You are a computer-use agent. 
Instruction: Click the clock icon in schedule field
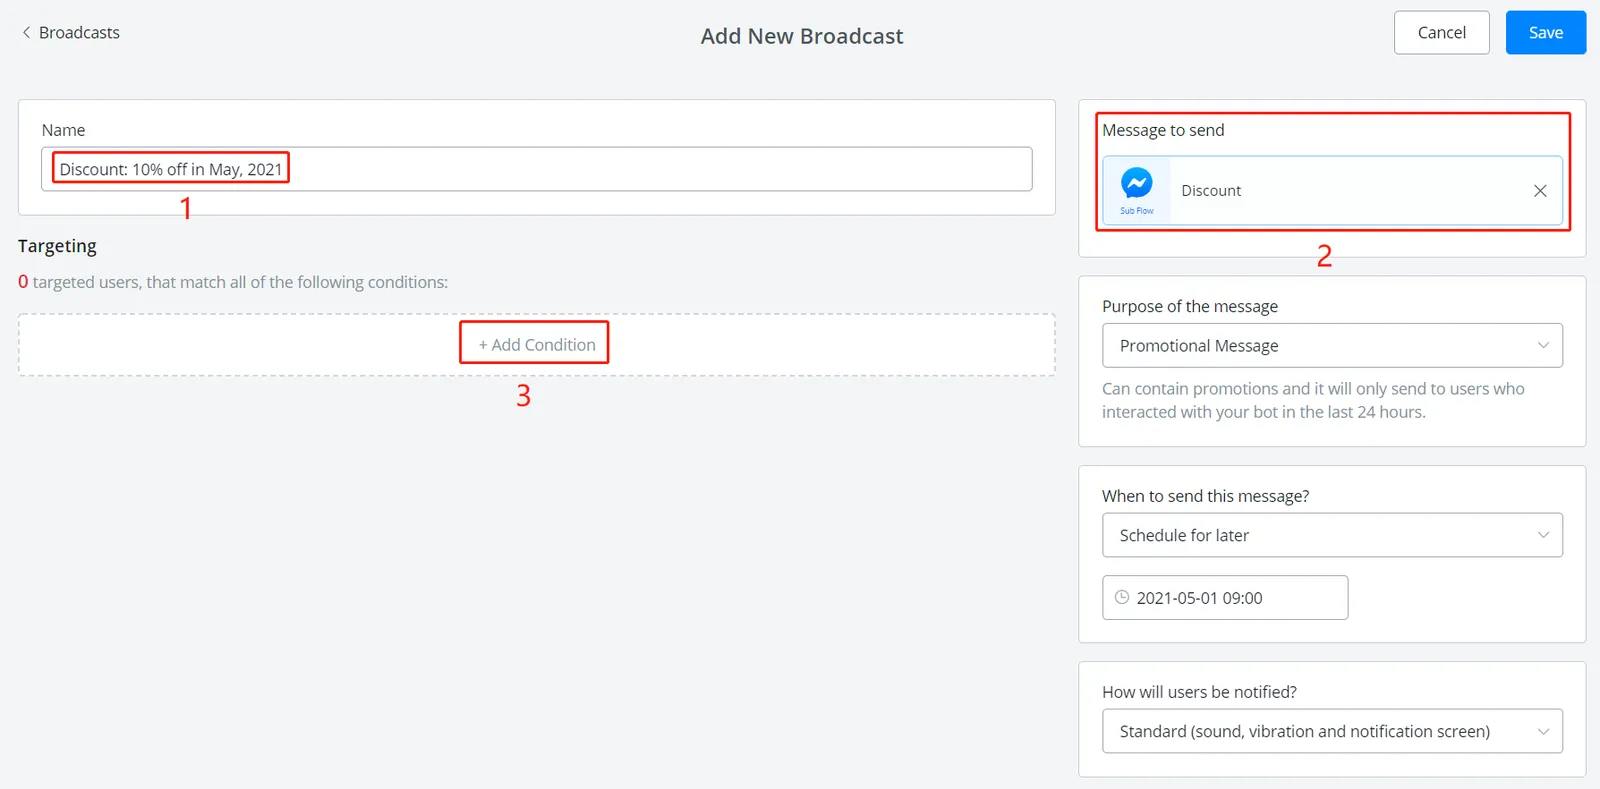tap(1122, 597)
